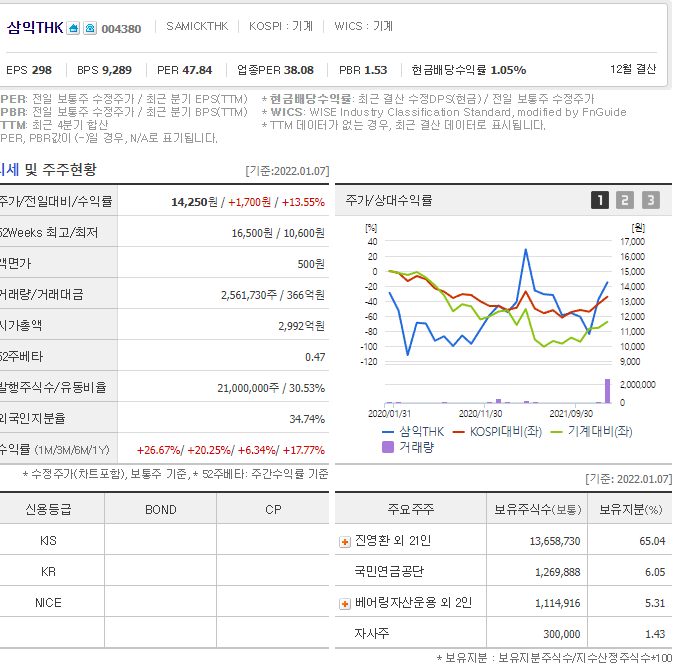The height and width of the screenshot is (671, 684).
Task: Click the large volume bar in chart
Action: point(608,391)
